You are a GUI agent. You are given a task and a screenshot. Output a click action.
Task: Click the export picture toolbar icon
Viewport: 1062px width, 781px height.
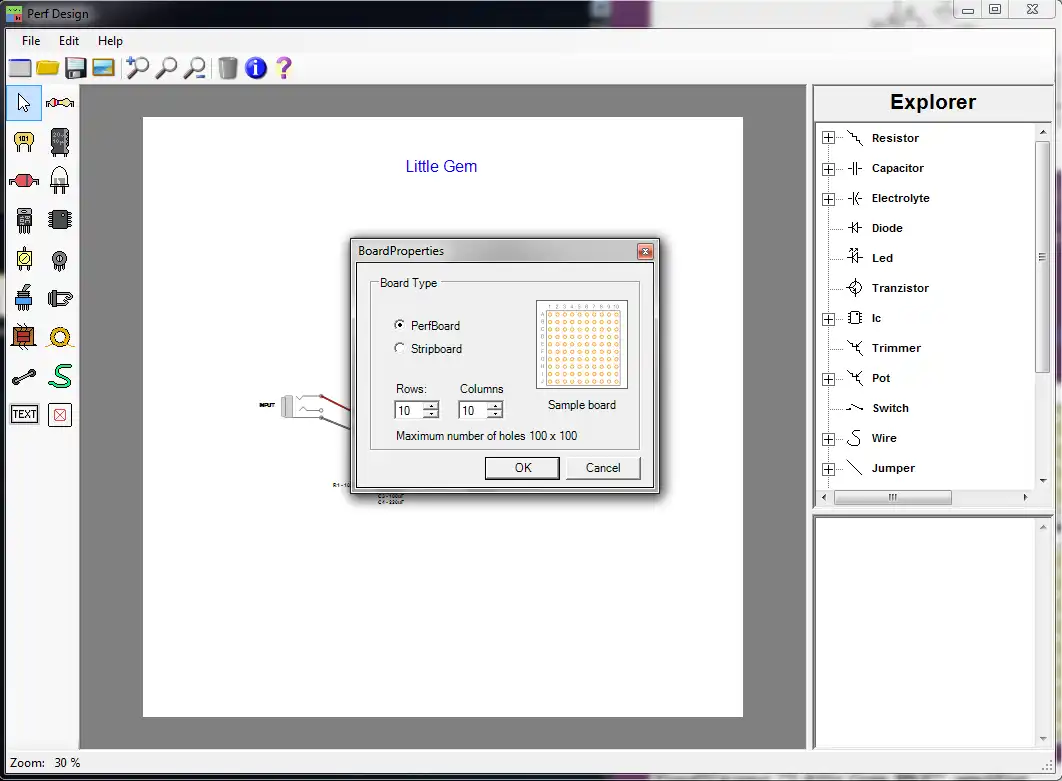[x=103, y=68]
